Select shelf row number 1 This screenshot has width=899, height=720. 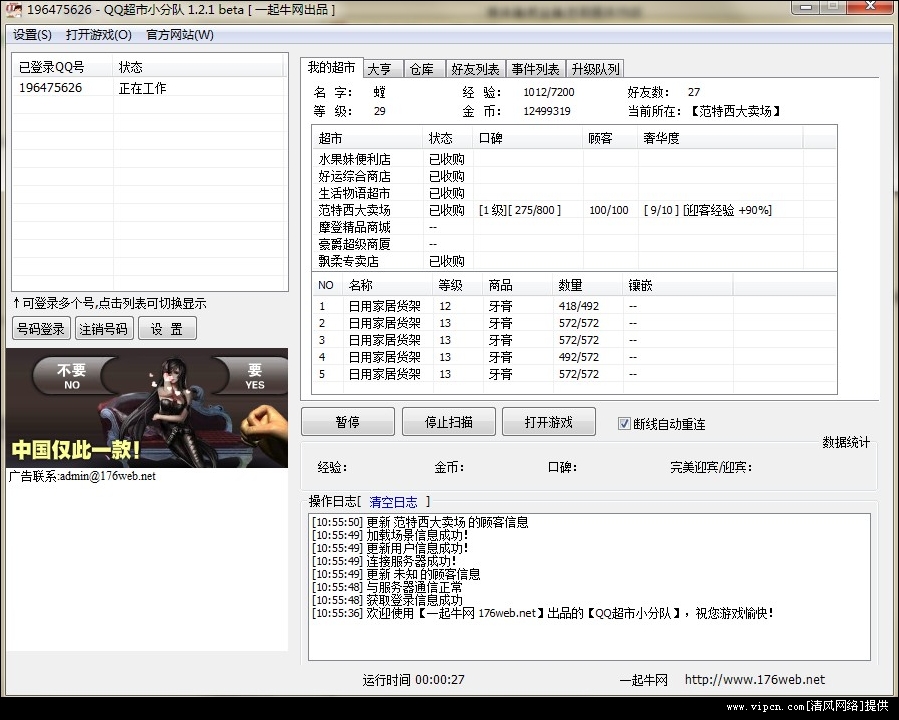point(573,306)
